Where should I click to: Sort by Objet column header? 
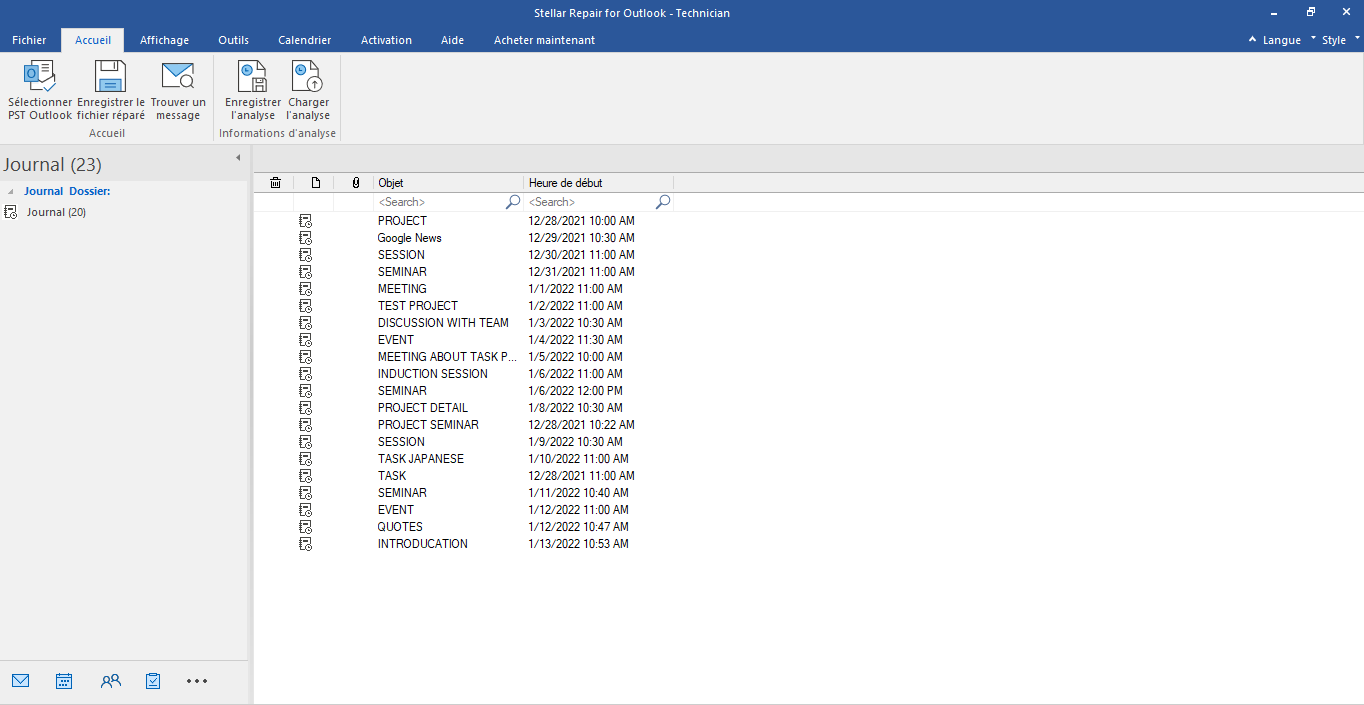[x=449, y=183]
